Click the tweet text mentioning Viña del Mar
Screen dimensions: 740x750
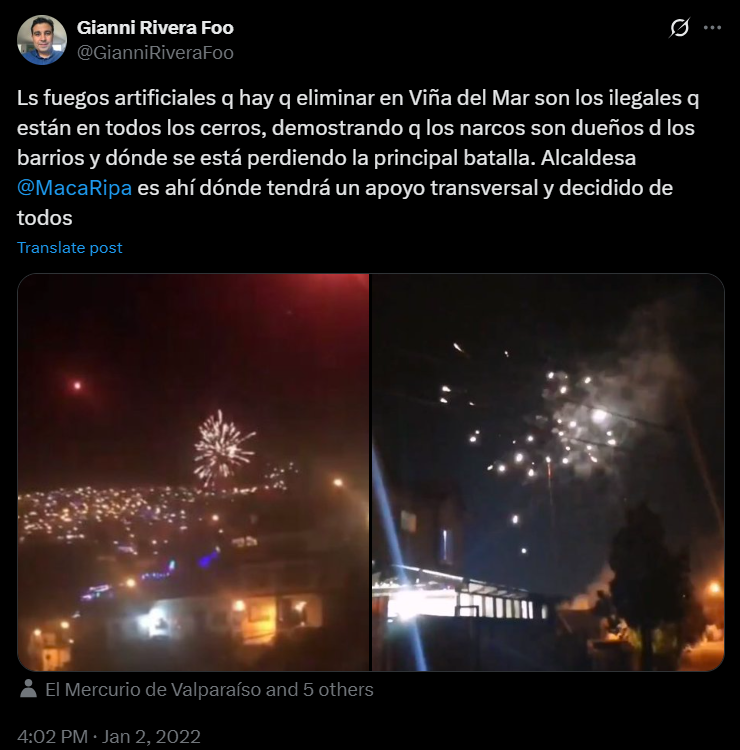coord(358,158)
